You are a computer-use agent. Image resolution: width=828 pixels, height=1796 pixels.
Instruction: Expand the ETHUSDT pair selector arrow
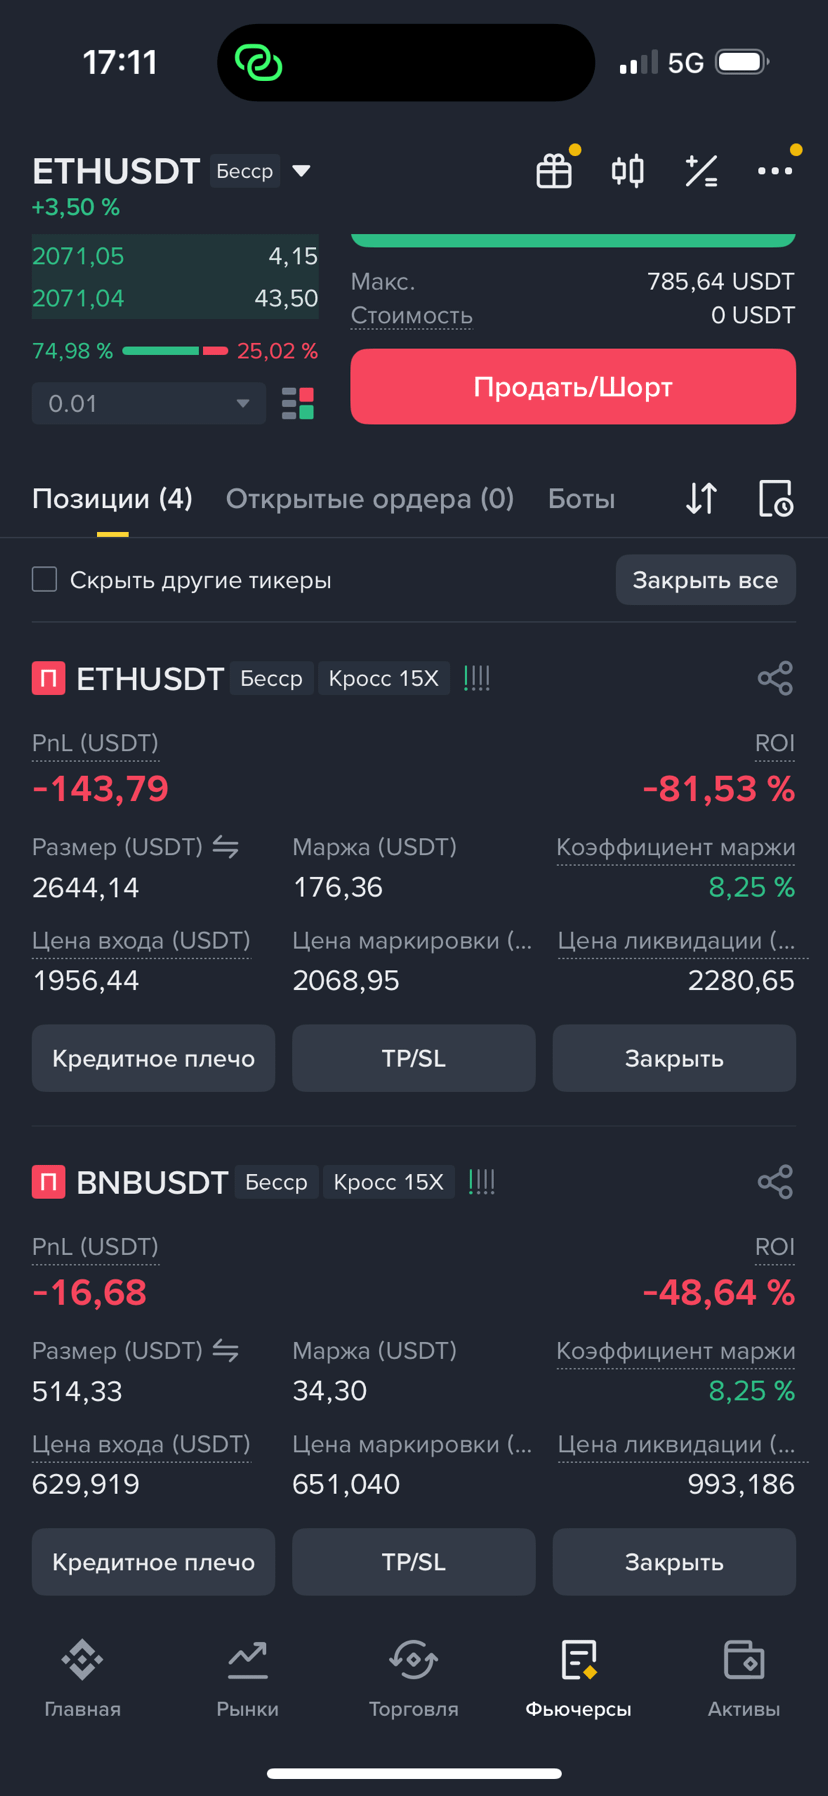click(301, 171)
